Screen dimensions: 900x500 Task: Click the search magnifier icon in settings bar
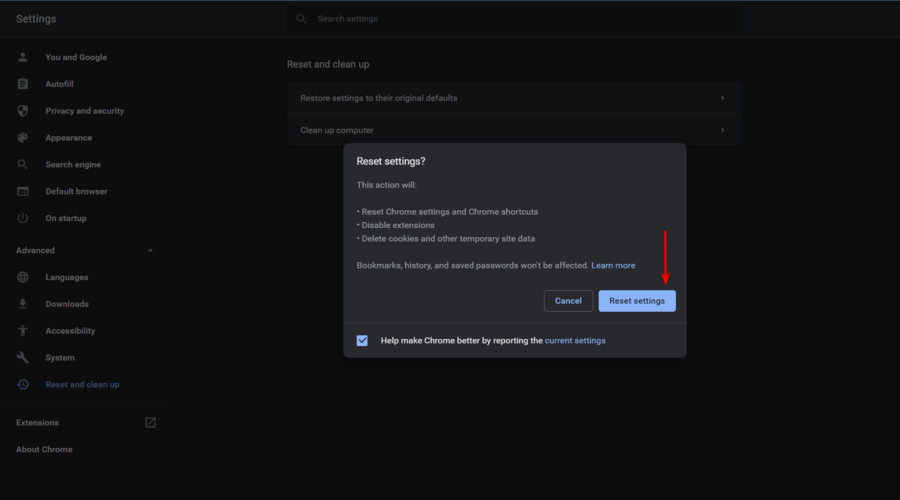(301, 19)
